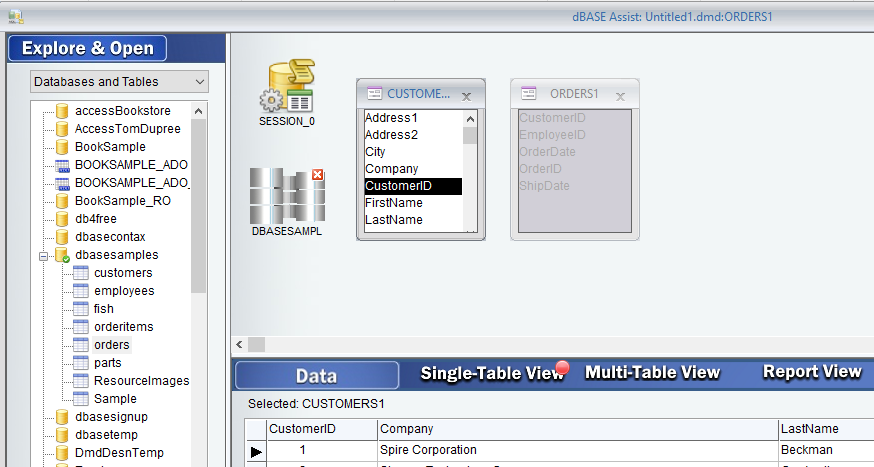Viewport: 874px width, 467px height.
Task: Click the accessBookstore database icon
Action: (x=62, y=110)
